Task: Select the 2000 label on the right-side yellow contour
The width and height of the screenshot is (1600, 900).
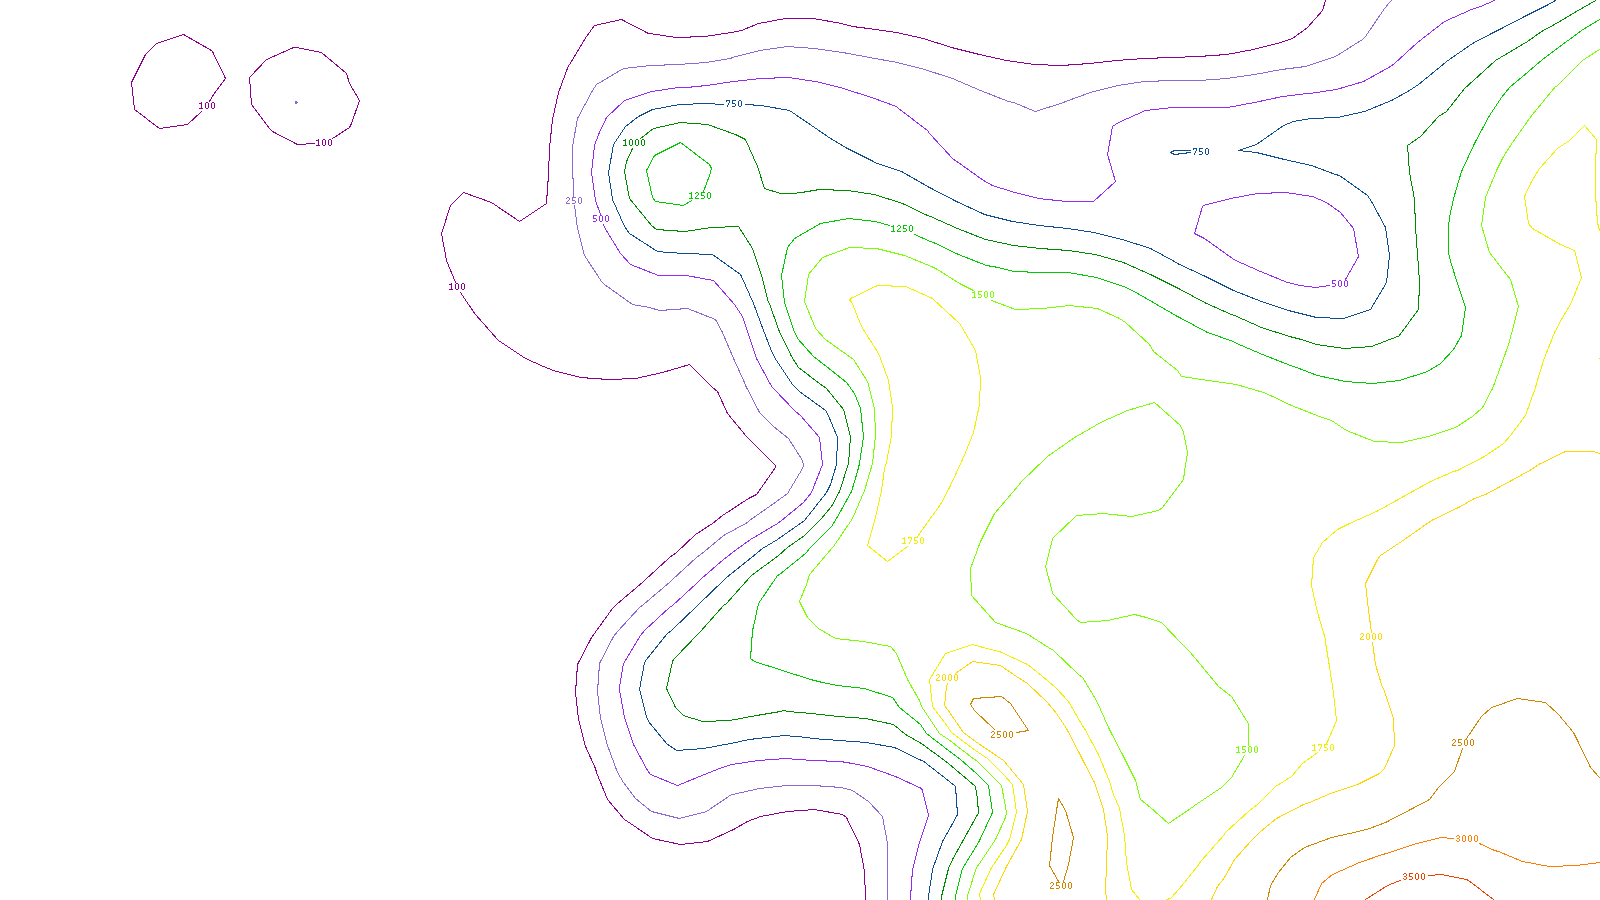Action: 1371,637
